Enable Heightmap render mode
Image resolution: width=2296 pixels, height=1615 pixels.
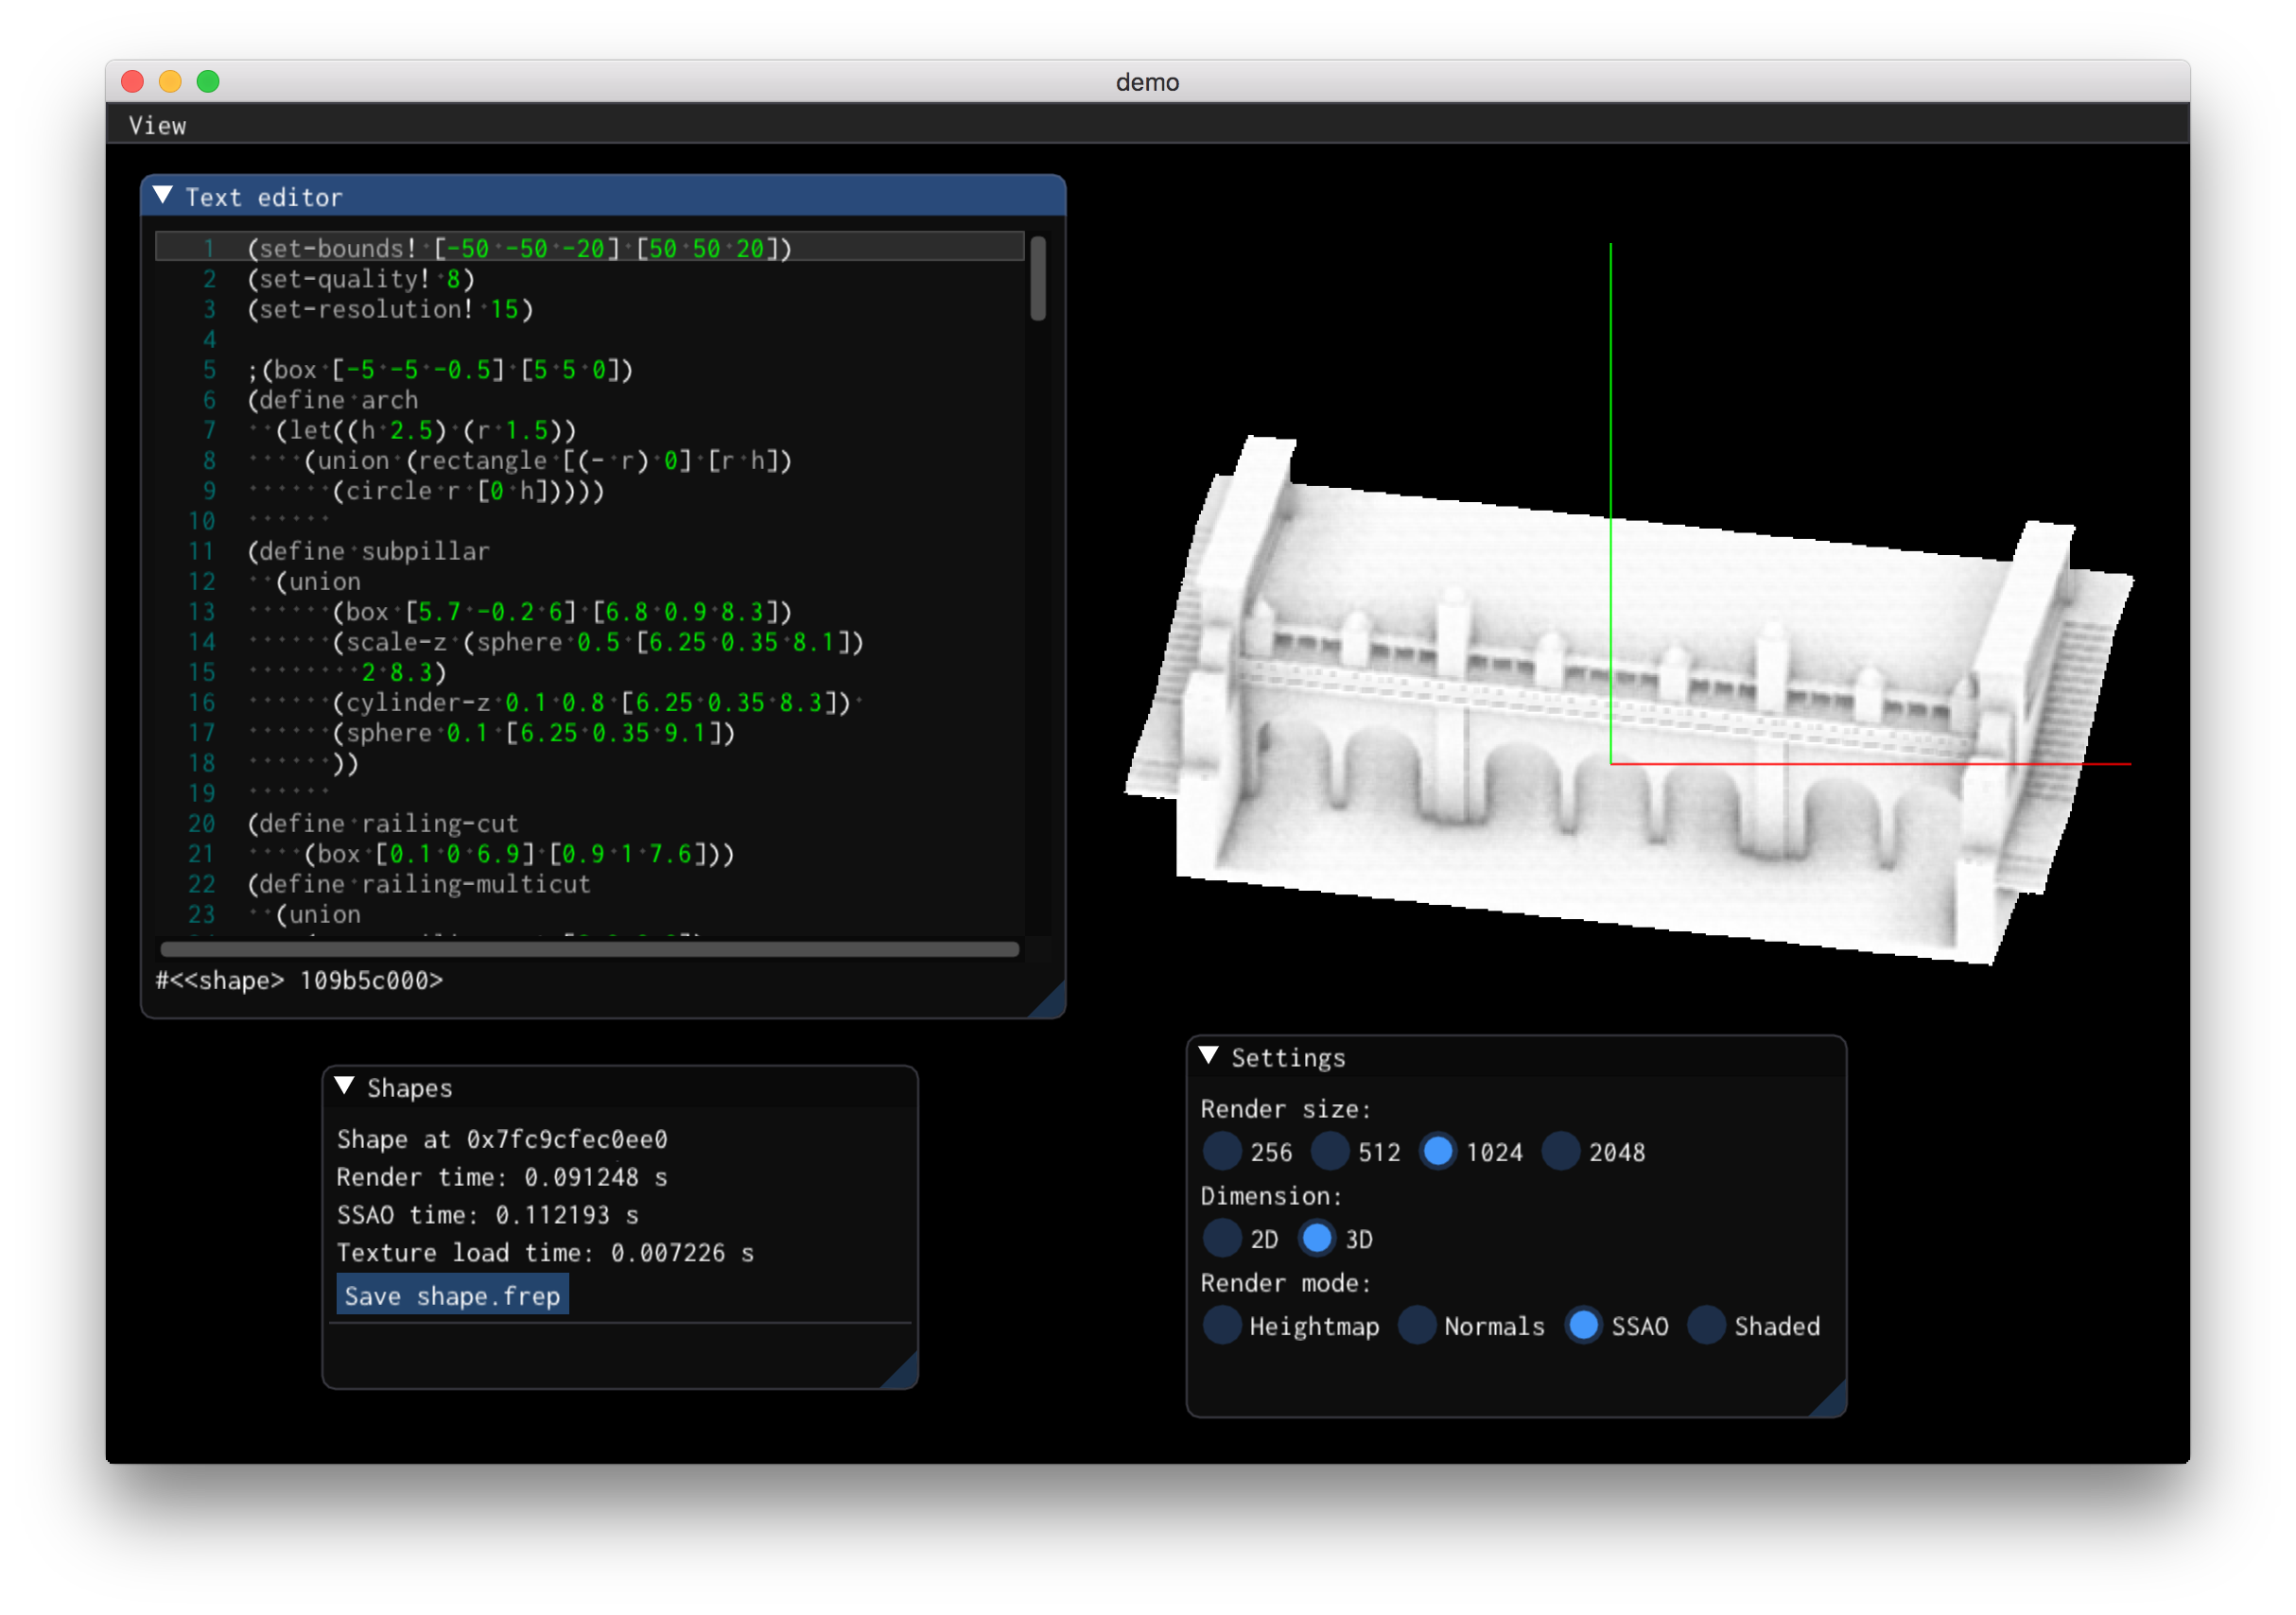(1222, 1325)
